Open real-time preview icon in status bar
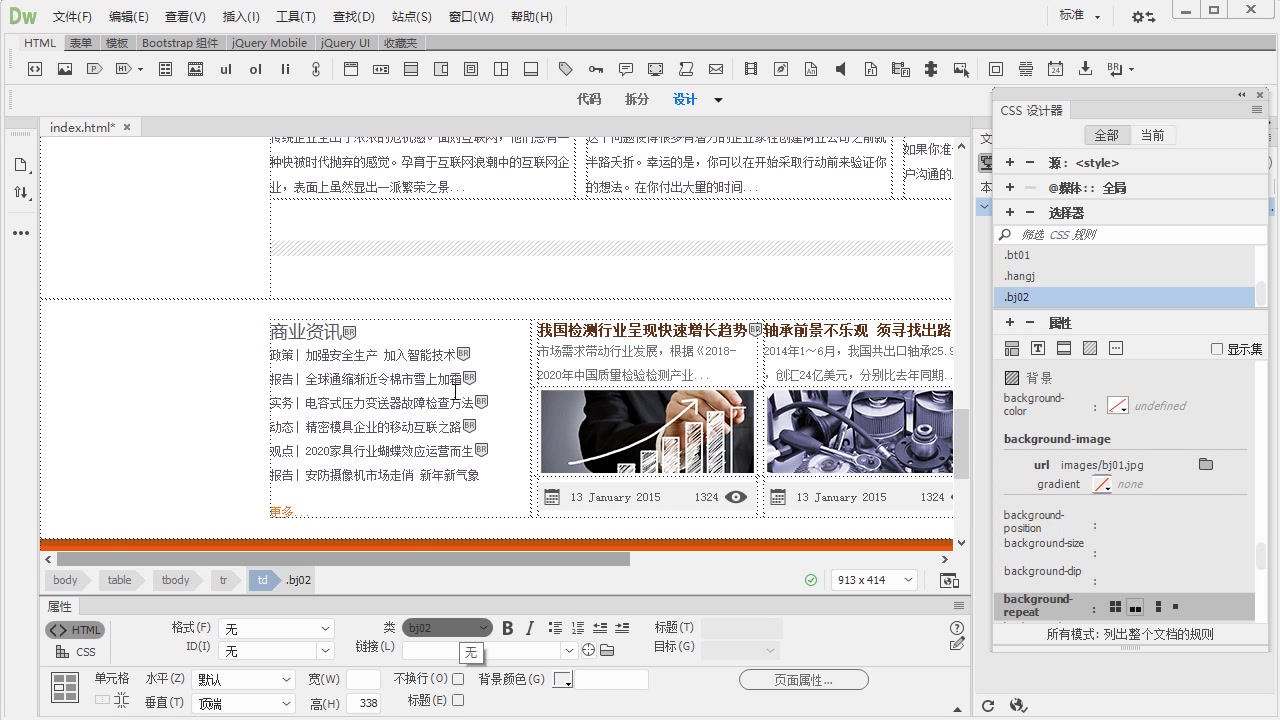Image resolution: width=1280 pixels, height=720 pixels. pyautogui.click(x=950, y=580)
